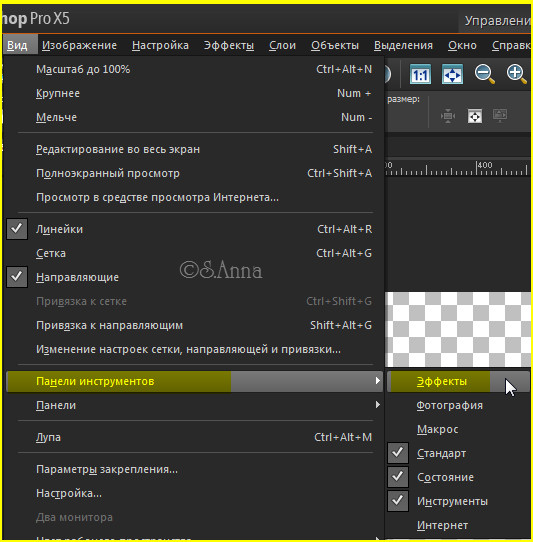The height and width of the screenshot is (542, 533).
Task: Open the Изображение menu
Action: click(79, 45)
